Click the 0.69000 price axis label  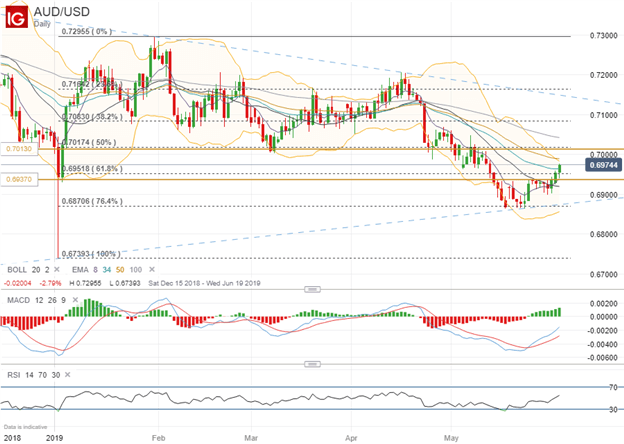tap(604, 195)
